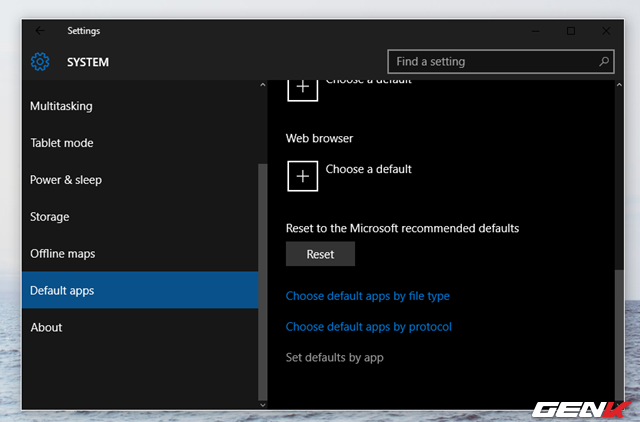Go to Storage settings
This screenshot has width=640, height=422.
pos(140,217)
